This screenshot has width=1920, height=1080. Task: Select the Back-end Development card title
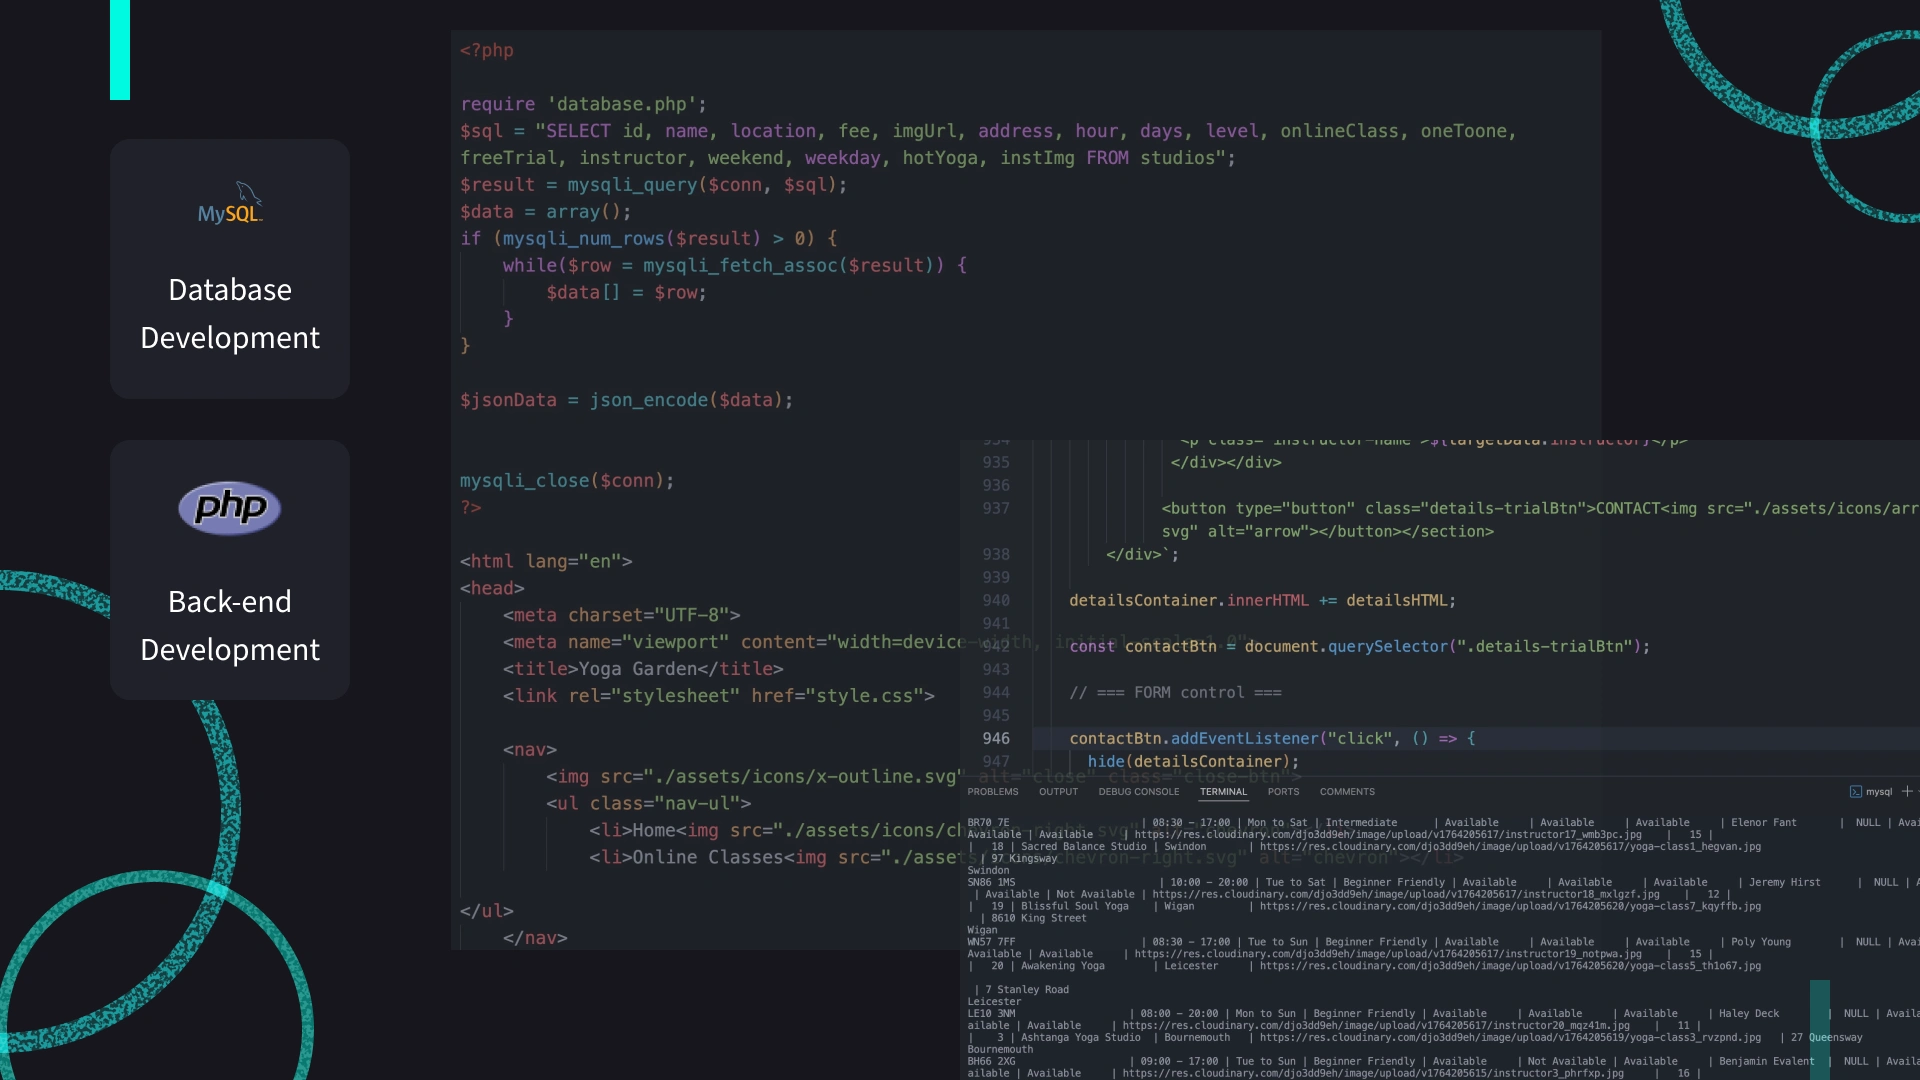click(230, 626)
